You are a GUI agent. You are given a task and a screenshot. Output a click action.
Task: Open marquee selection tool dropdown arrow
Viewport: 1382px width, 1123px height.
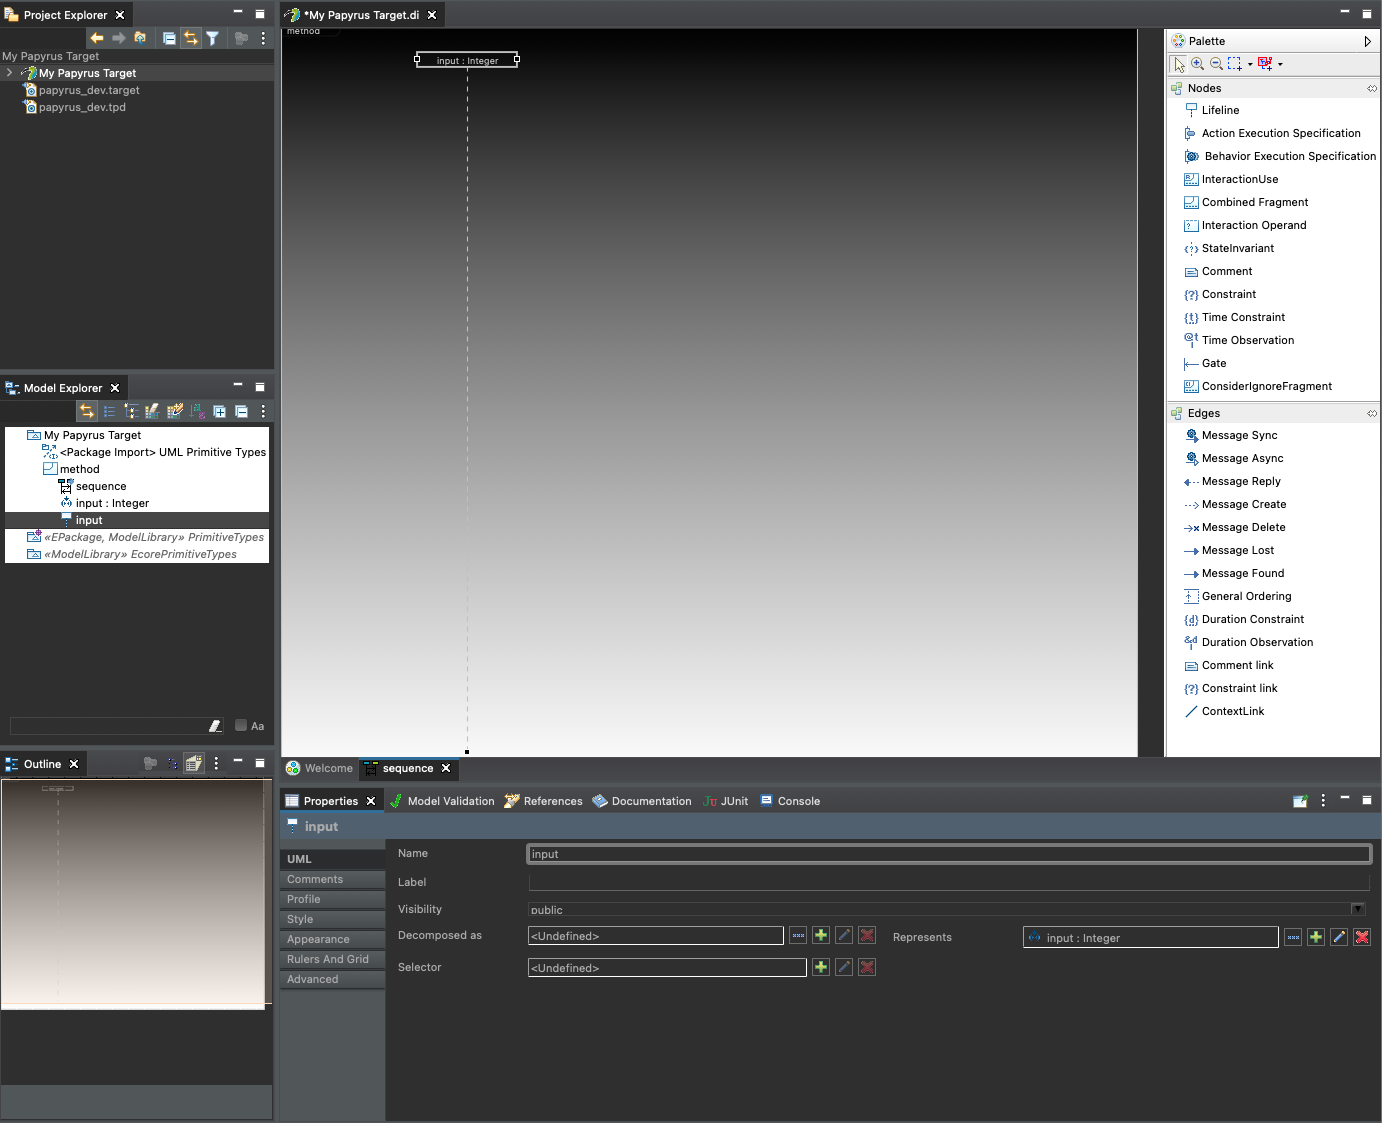coord(1250,64)
